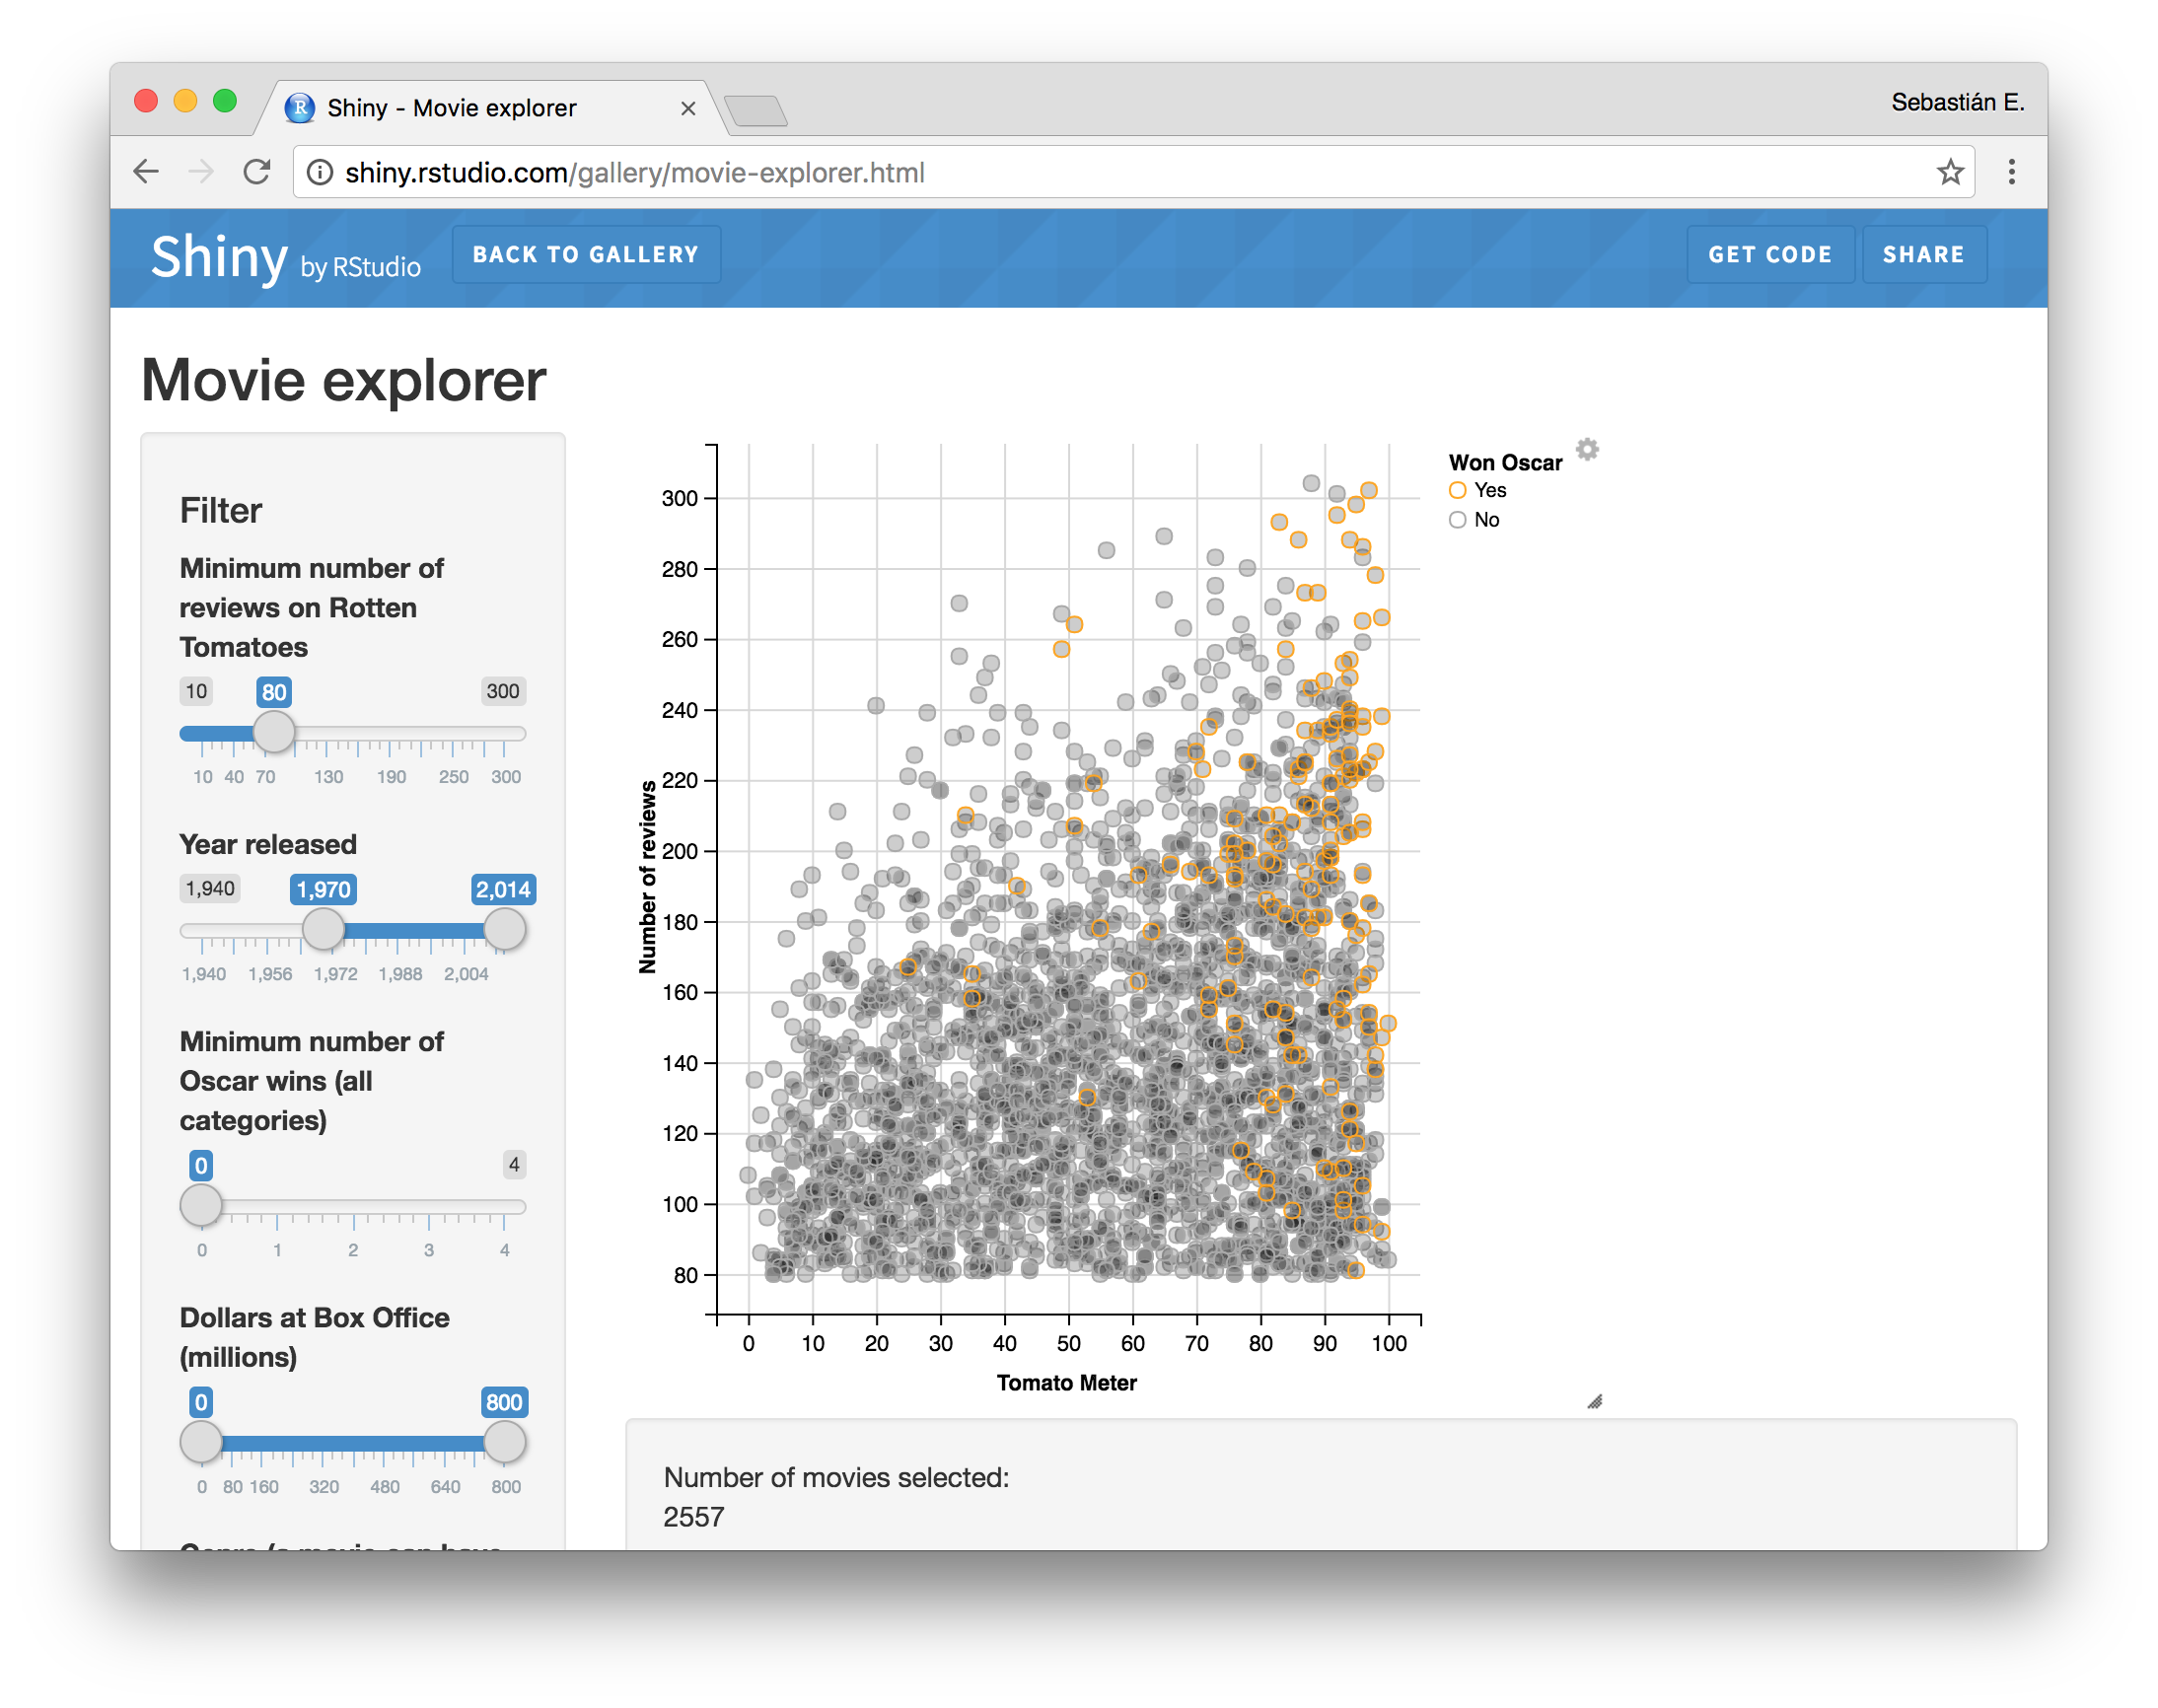Open plot settings gear icon
Screen dimensions: 2158x1708
point(1587,449)
